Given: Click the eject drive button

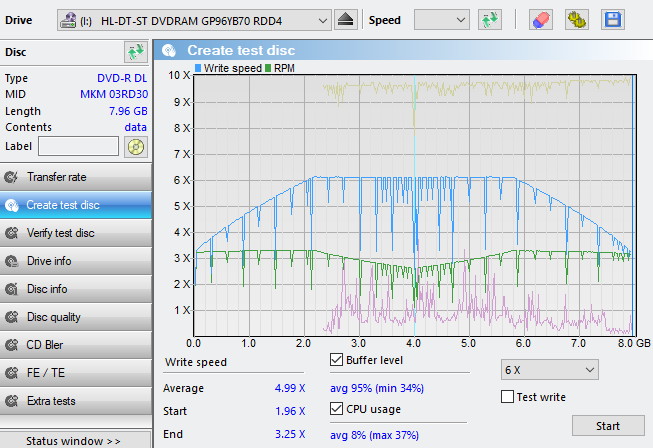Looking at the screenshot, I should coord(346,20).
